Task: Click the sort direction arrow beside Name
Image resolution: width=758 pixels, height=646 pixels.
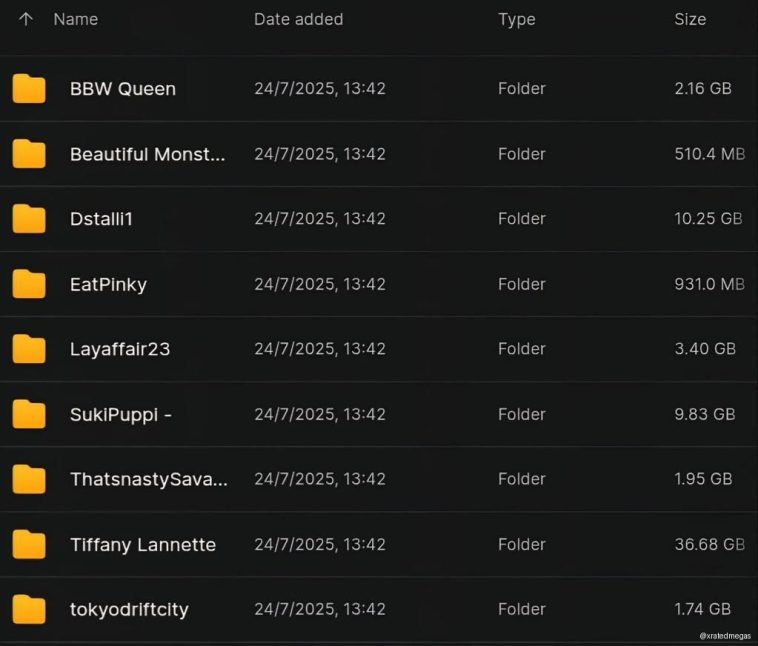Action: click(x=26, y=19)
